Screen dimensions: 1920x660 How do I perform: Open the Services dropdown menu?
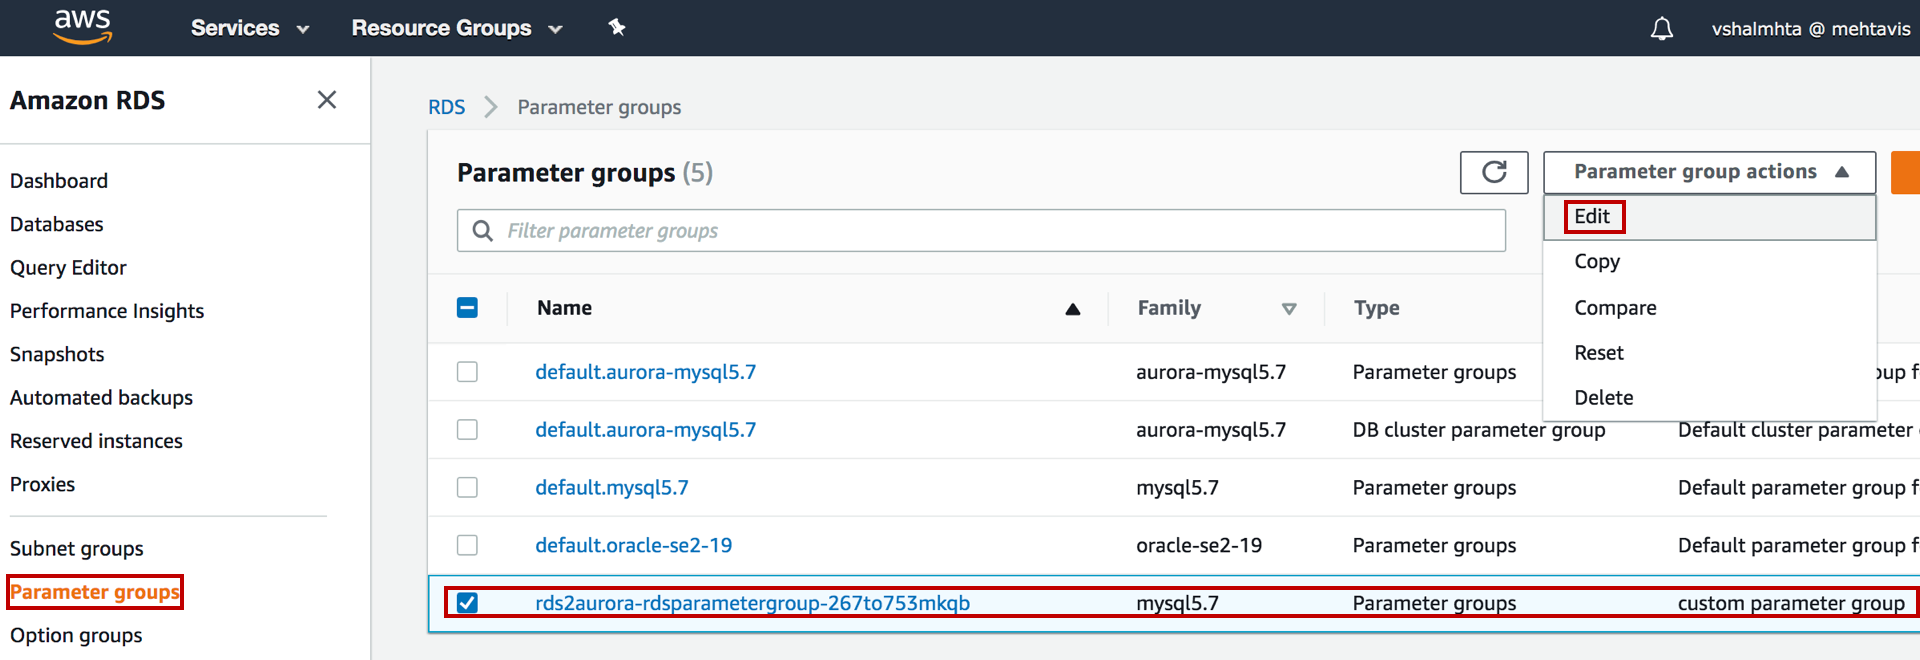pos(250,28)
